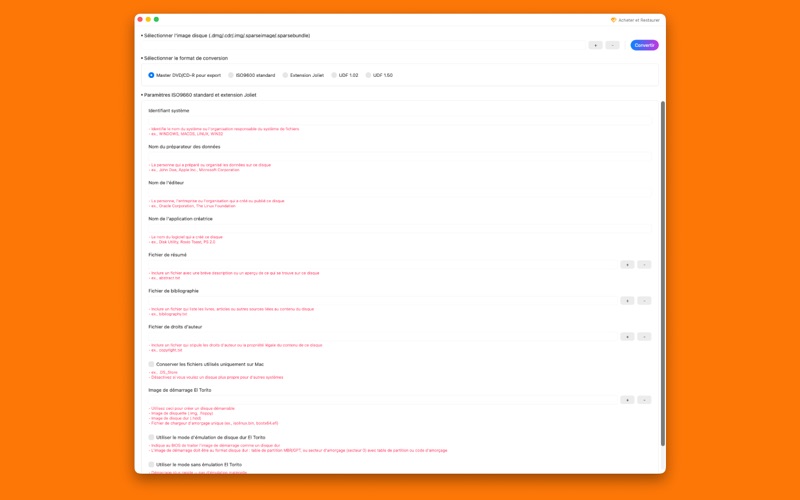The height and width of the screenshot is (500, 800).
Task: Select ISO9660 standard format
Action: [252, 75]
